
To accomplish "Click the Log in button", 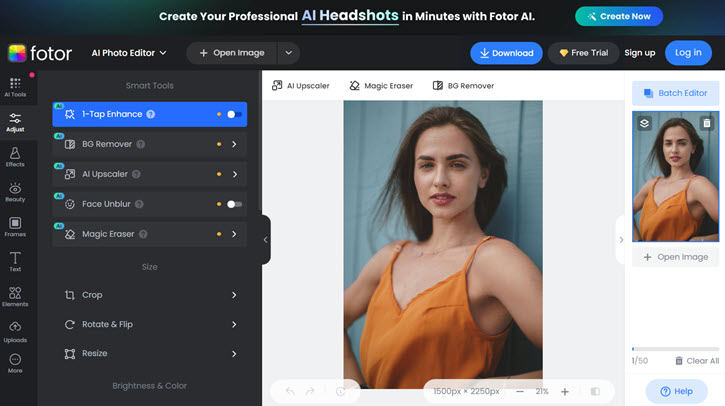I will coord(688,53).
